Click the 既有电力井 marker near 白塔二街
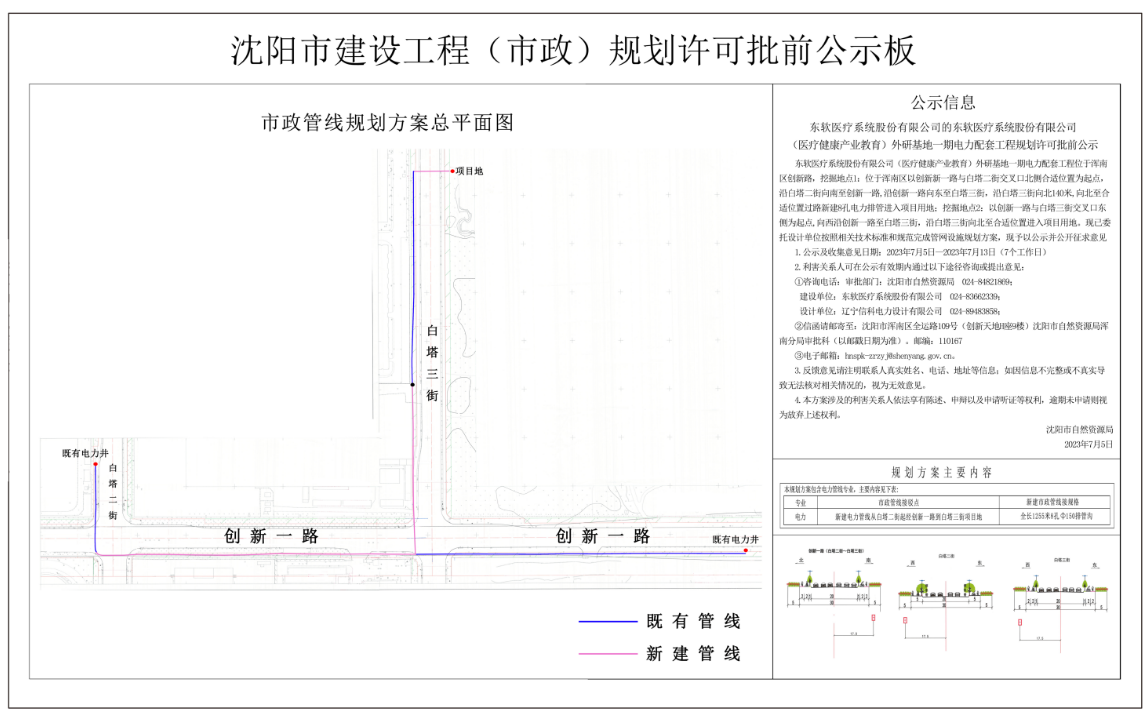The image size is (1148, 715). pyautogui.click(x=96, y=464)
